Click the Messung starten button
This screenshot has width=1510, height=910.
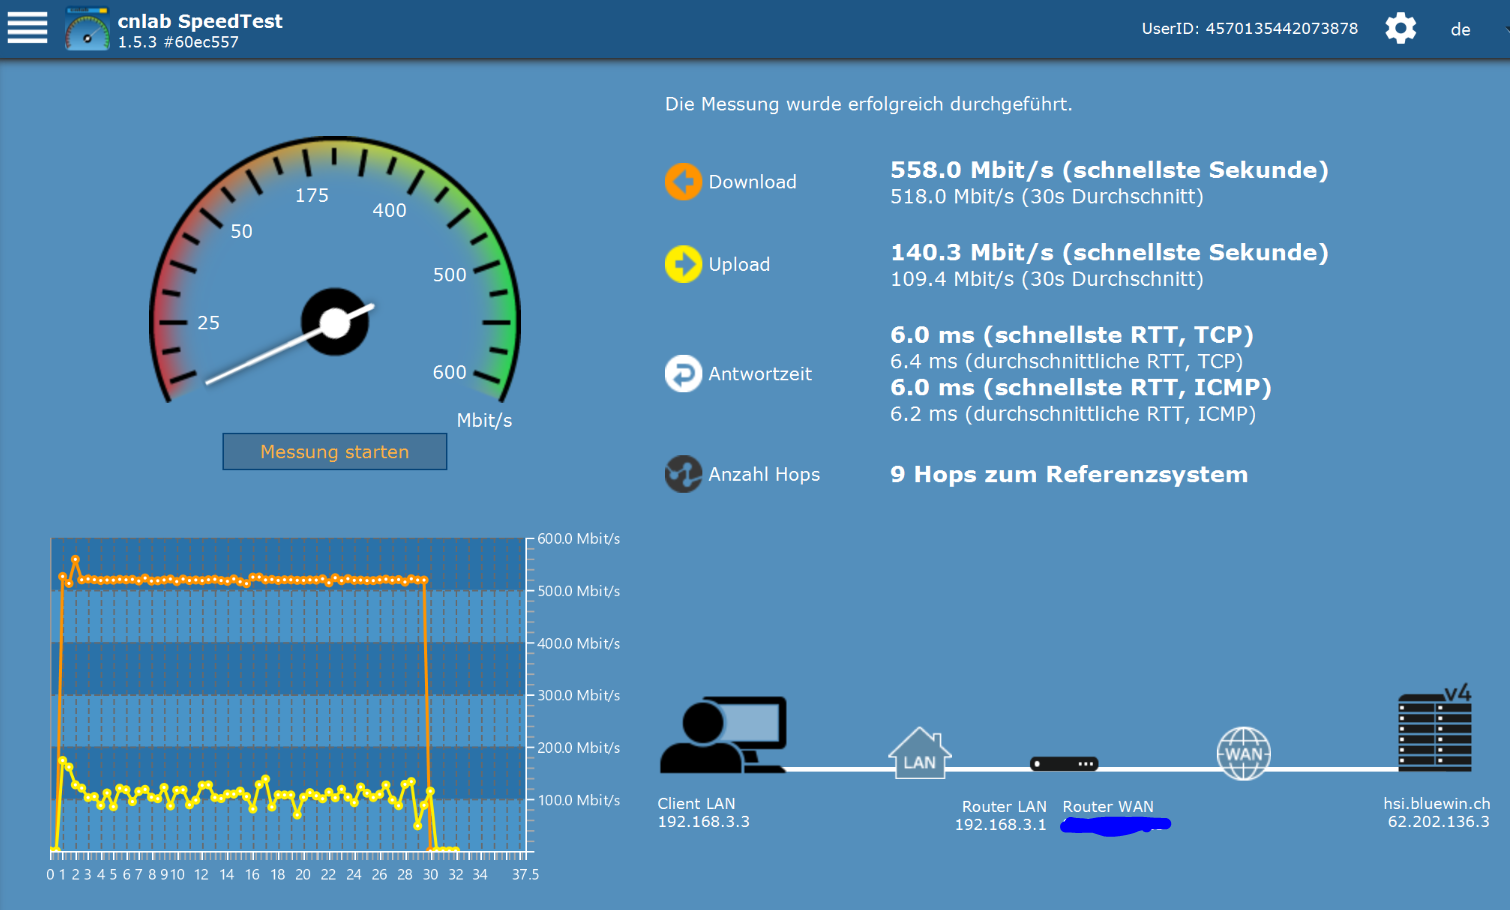tap(334, 452)
